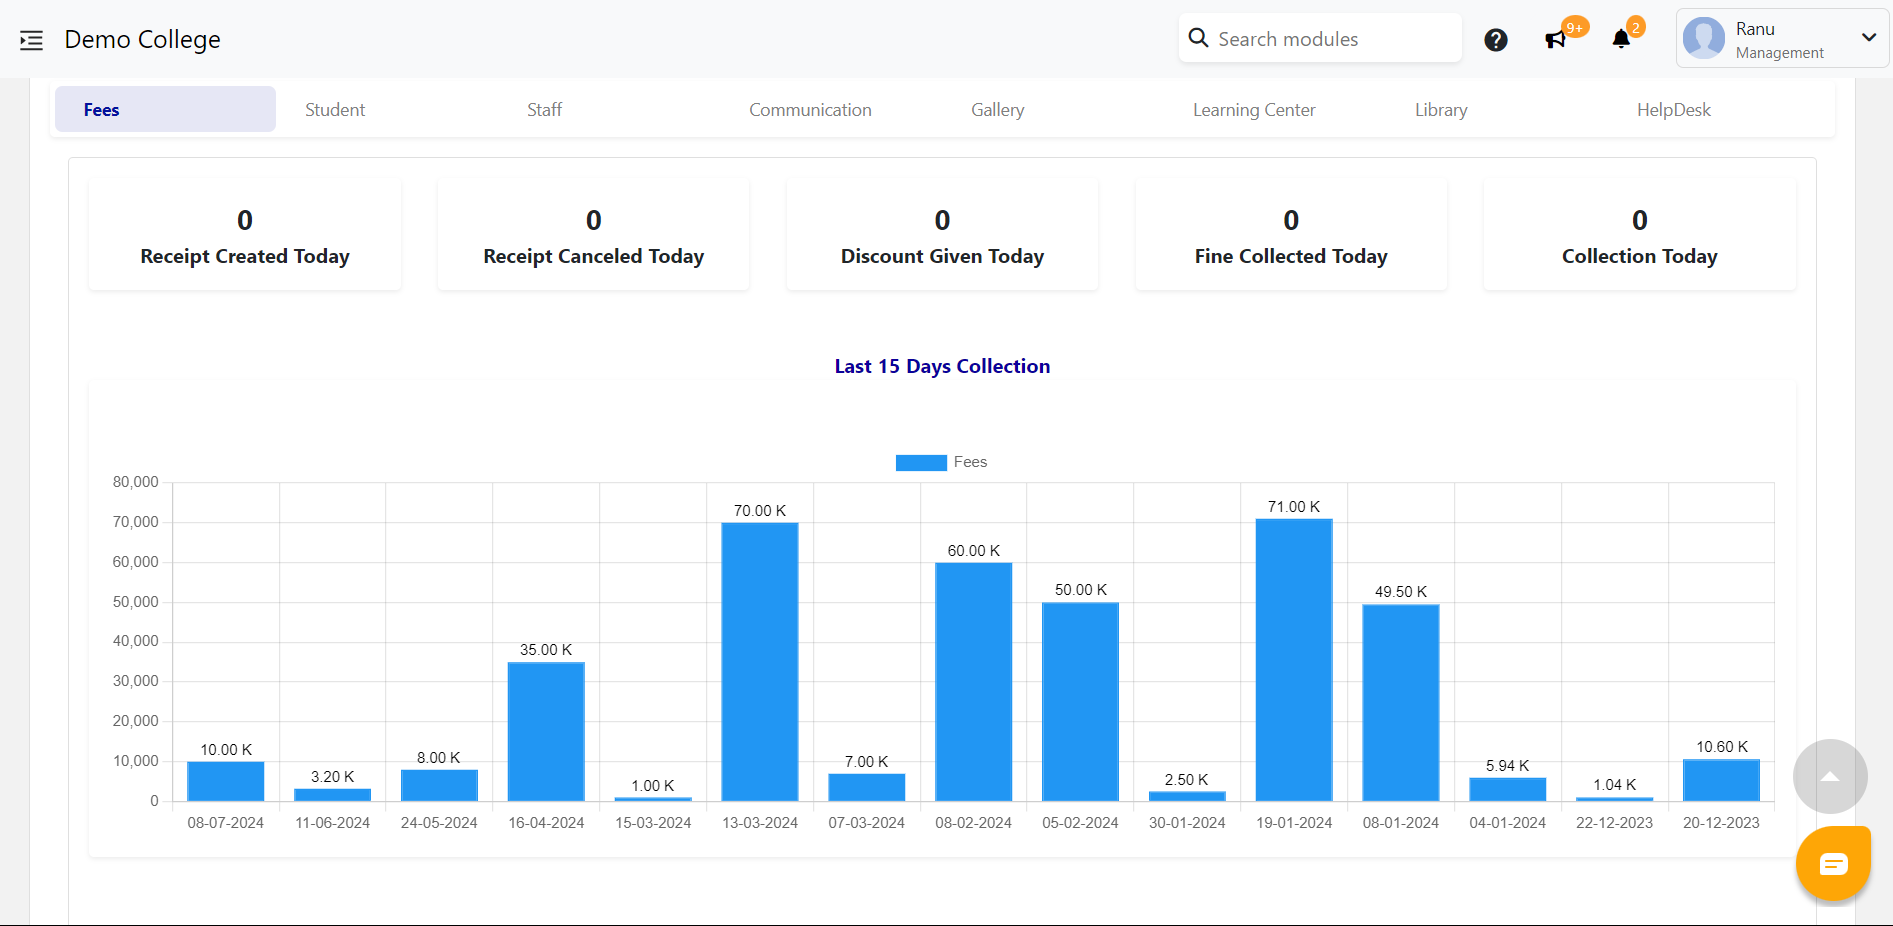Click the 10.60 K bar for 20-12-2023

1721,780
